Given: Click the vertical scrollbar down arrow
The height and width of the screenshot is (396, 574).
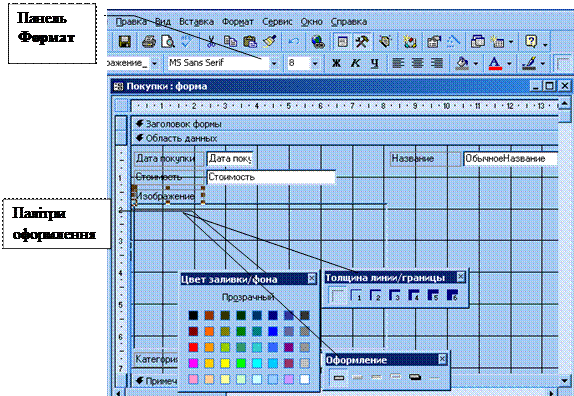Looking at the screenshot, I should tap(564, 381).
